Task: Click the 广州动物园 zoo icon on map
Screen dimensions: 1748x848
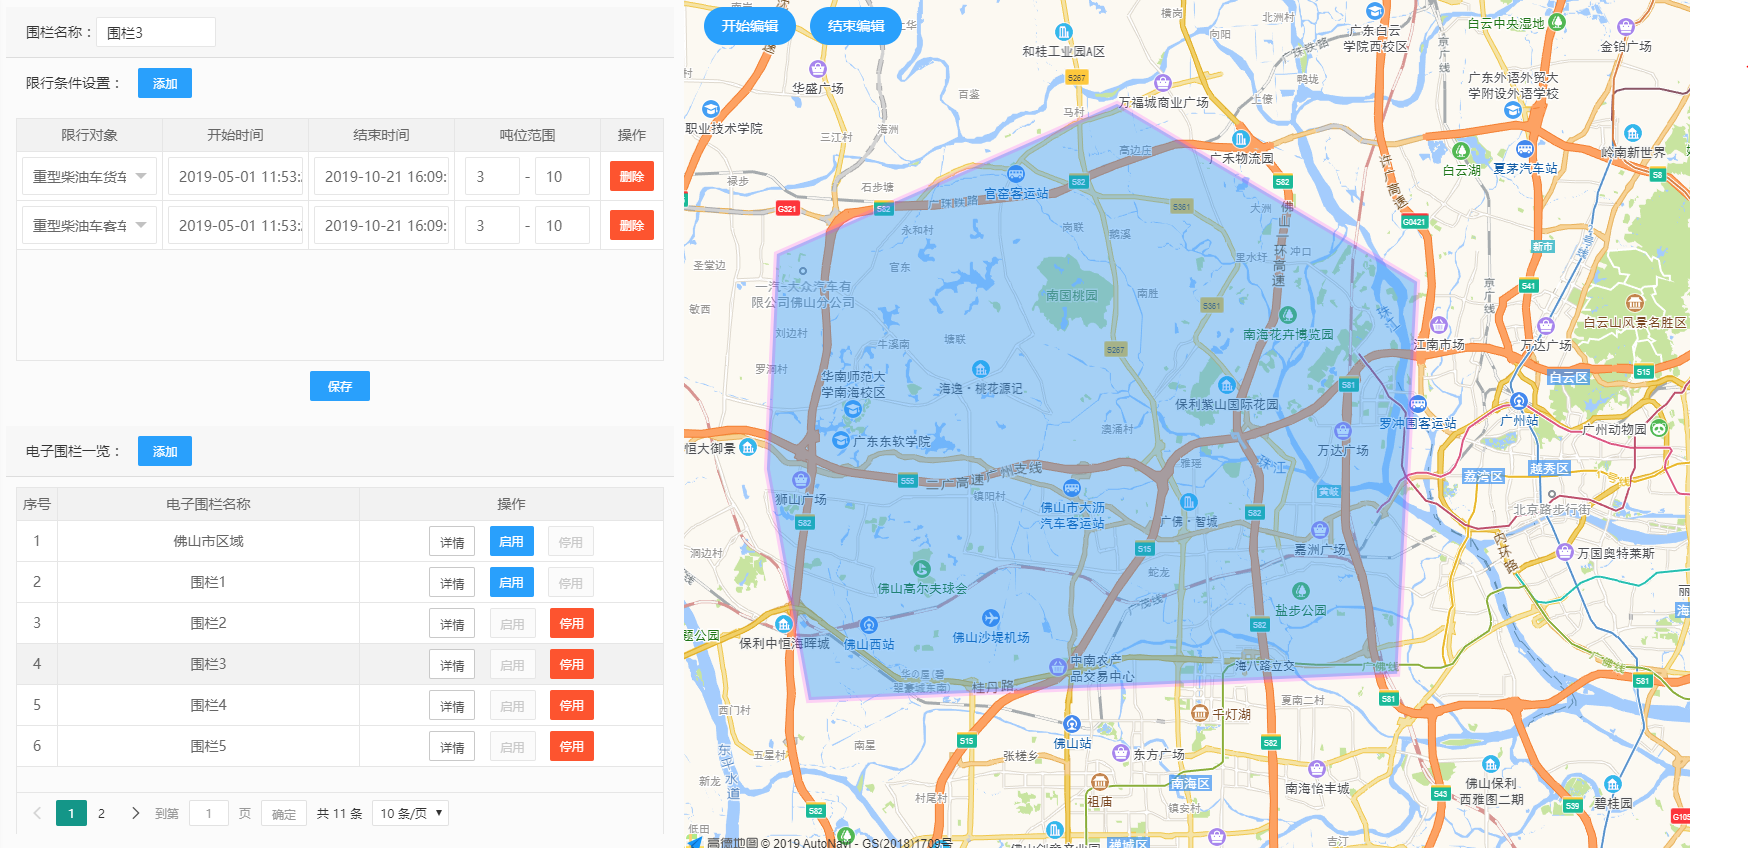Action: pyautogui.click(x=1659, y=428)
